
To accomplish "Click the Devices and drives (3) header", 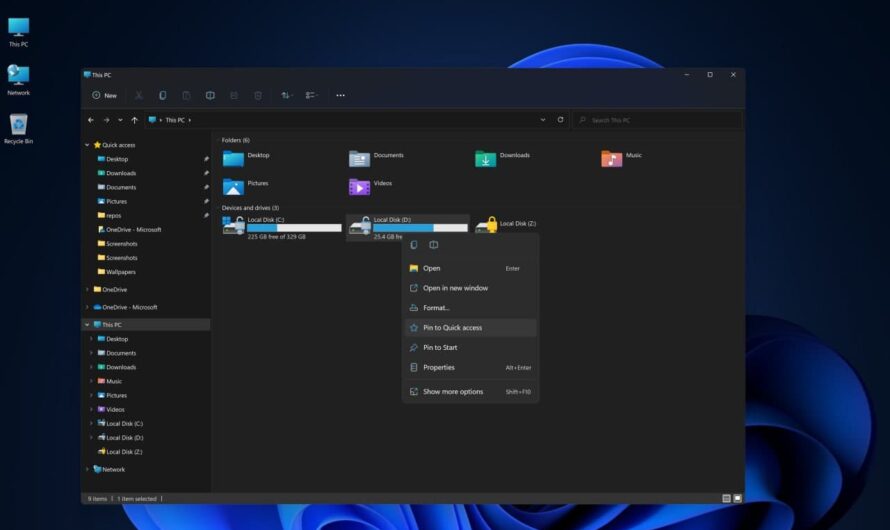I will (x=250, y=208).
